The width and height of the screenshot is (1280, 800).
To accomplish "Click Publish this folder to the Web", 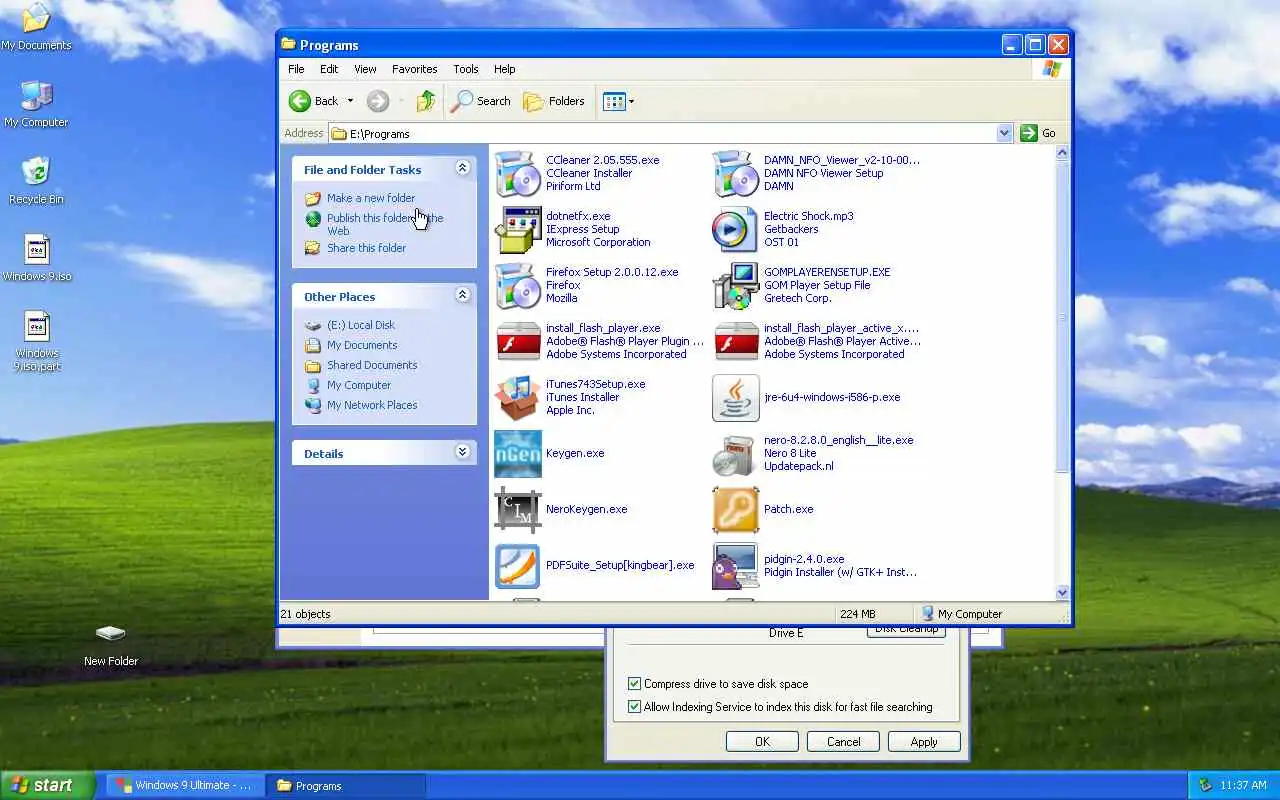I will pyautogui.click(x=385, y=224).
